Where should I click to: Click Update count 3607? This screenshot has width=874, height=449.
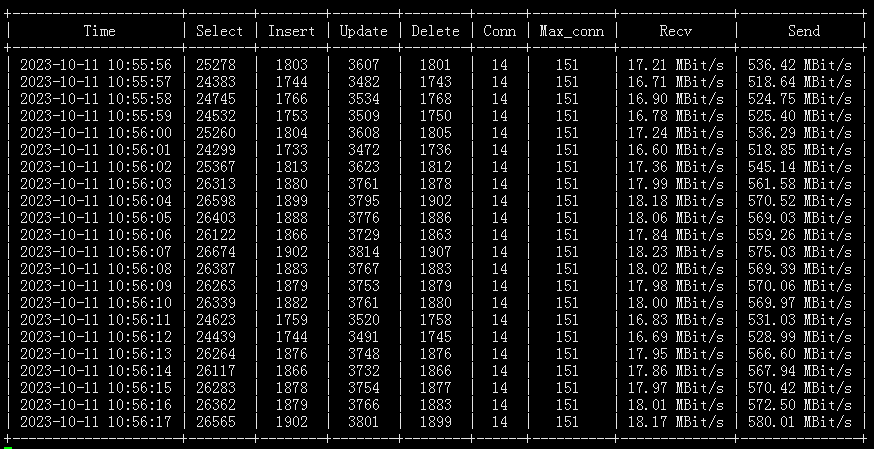coord(363,65)
